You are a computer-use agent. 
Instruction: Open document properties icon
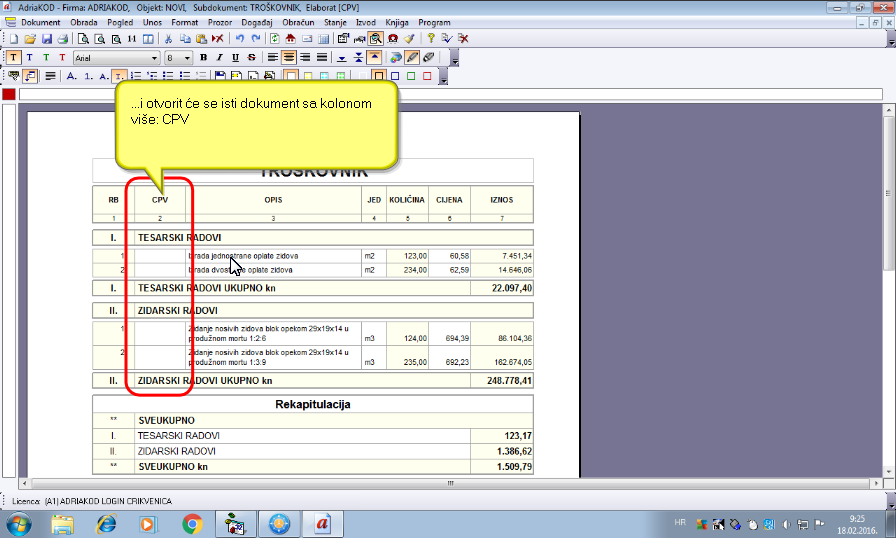[x=343, y=39]
